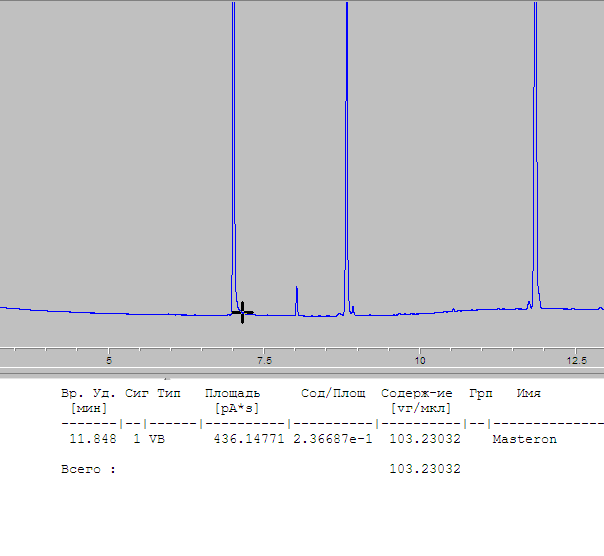The image size is (604, 556).
Task: Click the Masteron peak near 11.85 minutes
Action: 535,150
